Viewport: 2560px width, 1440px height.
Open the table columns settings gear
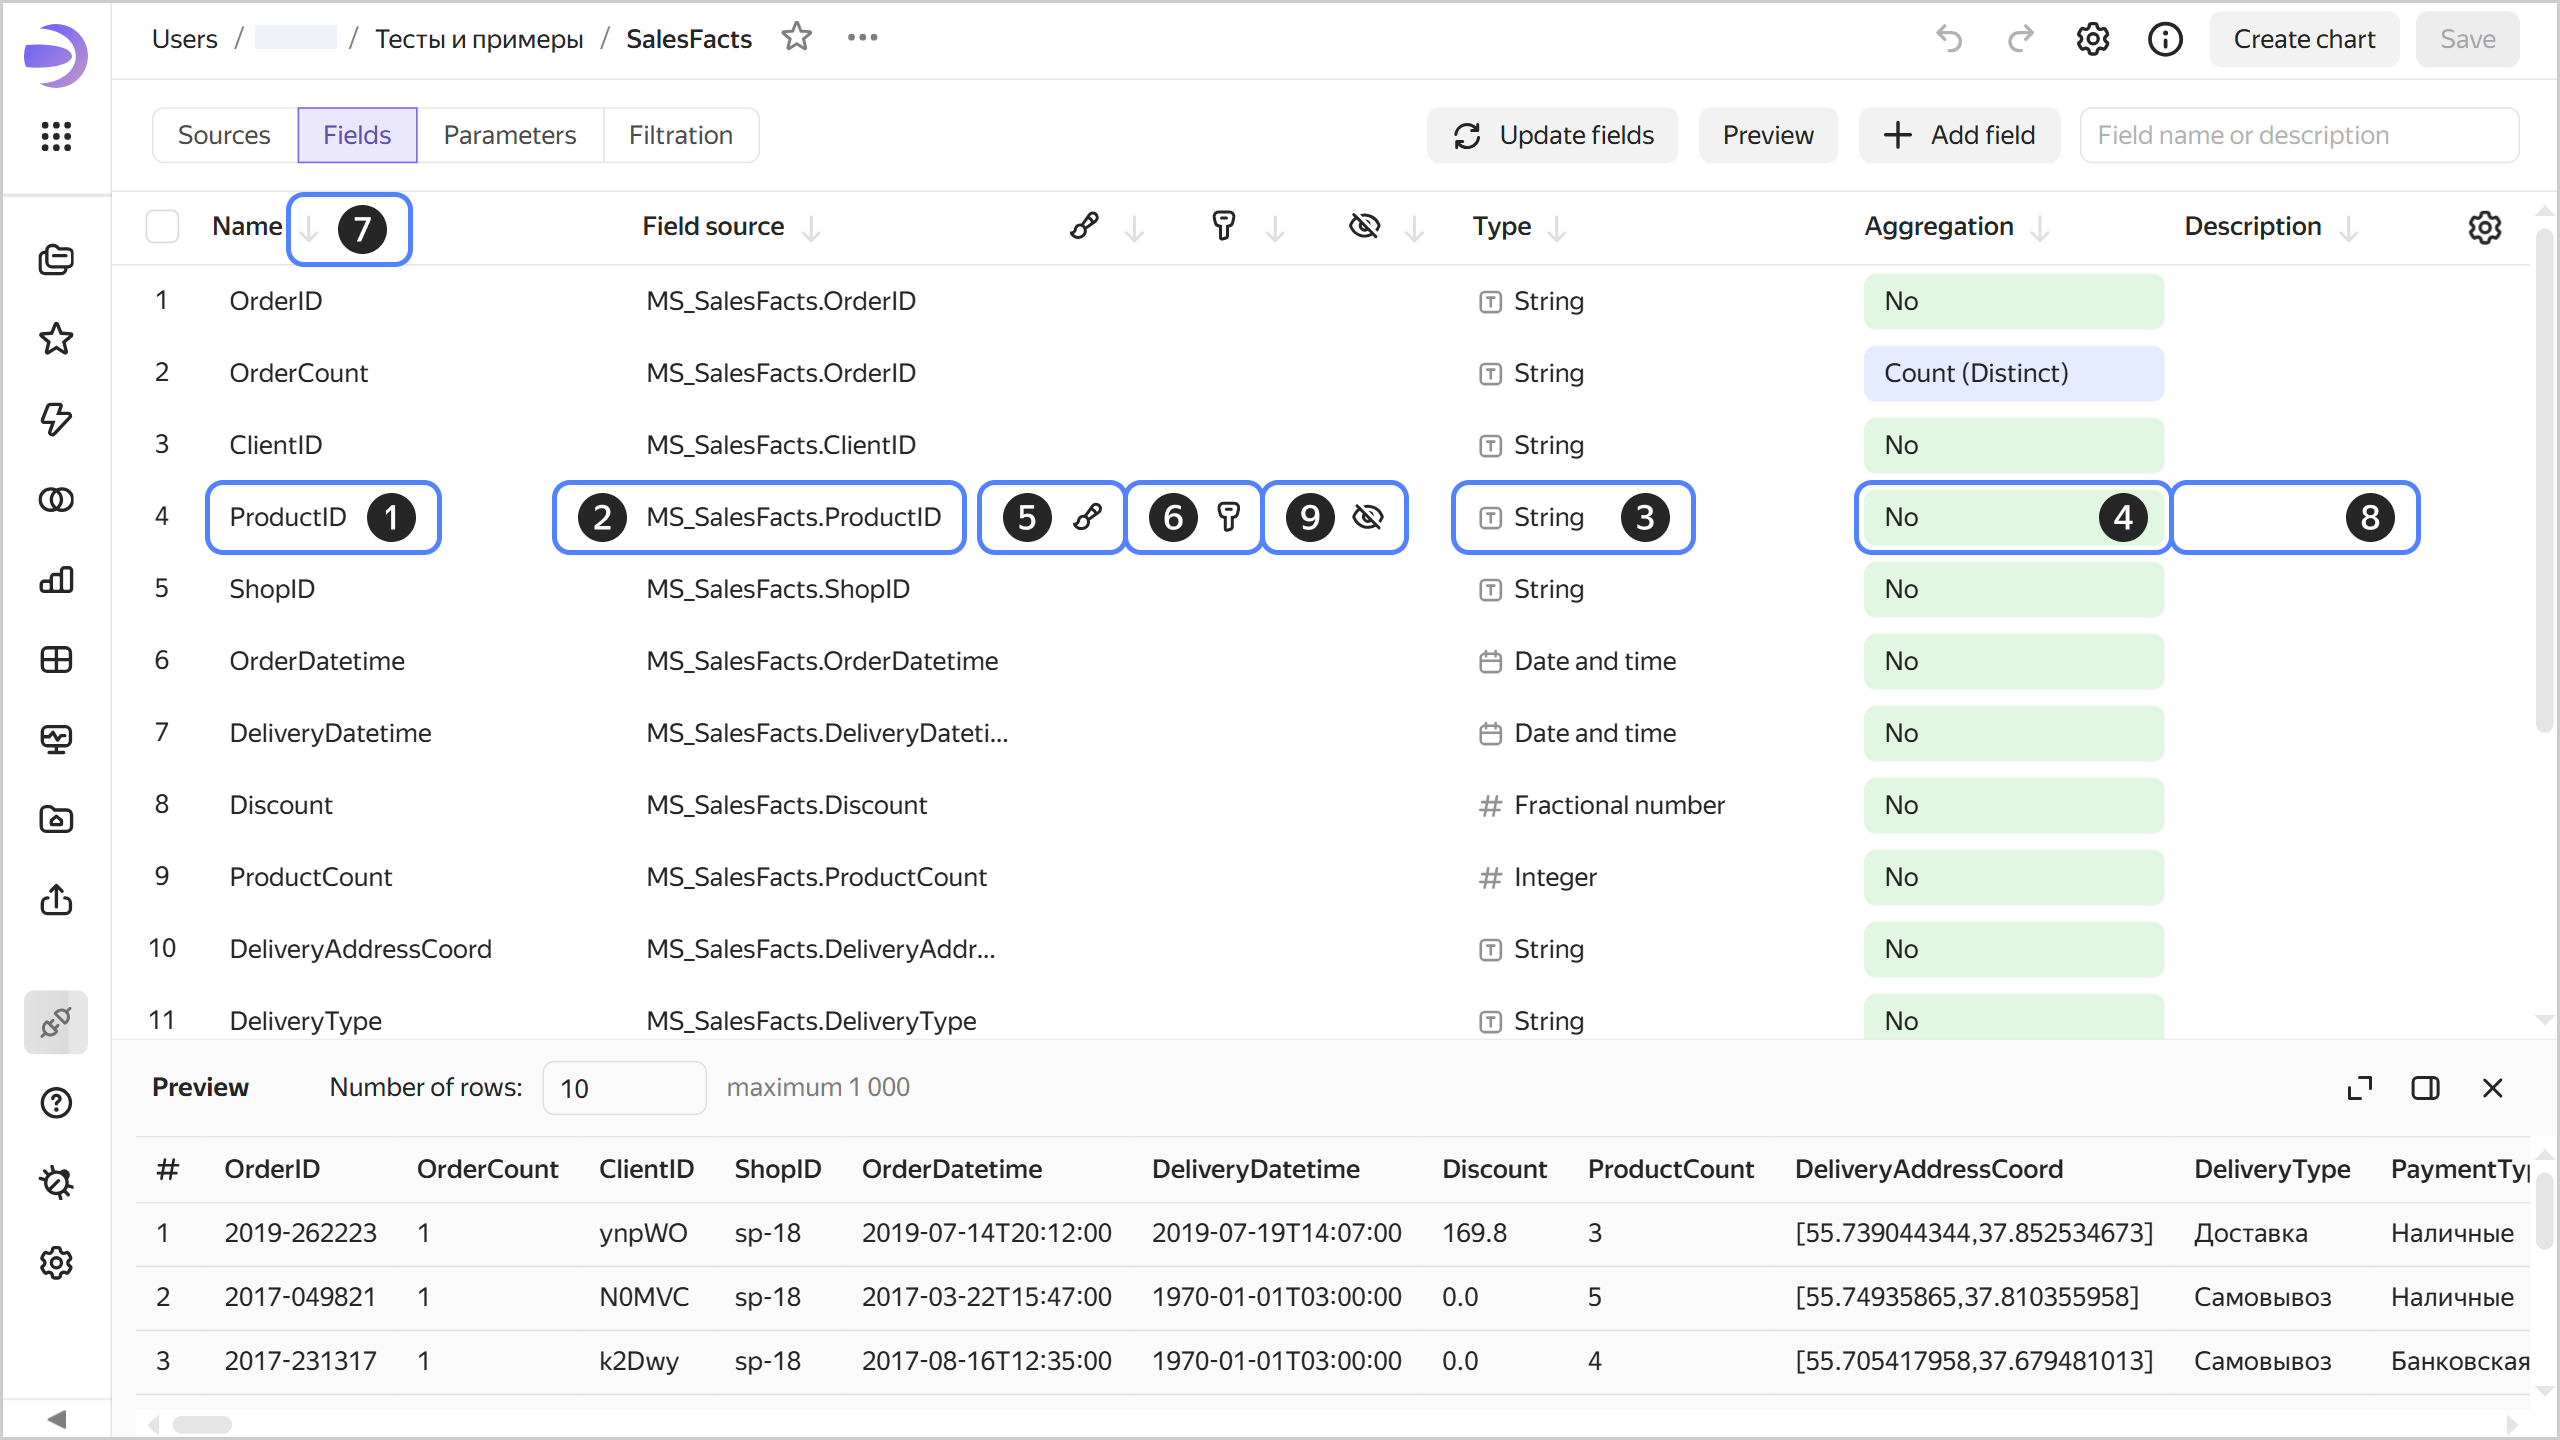[x=2484, y=227]
